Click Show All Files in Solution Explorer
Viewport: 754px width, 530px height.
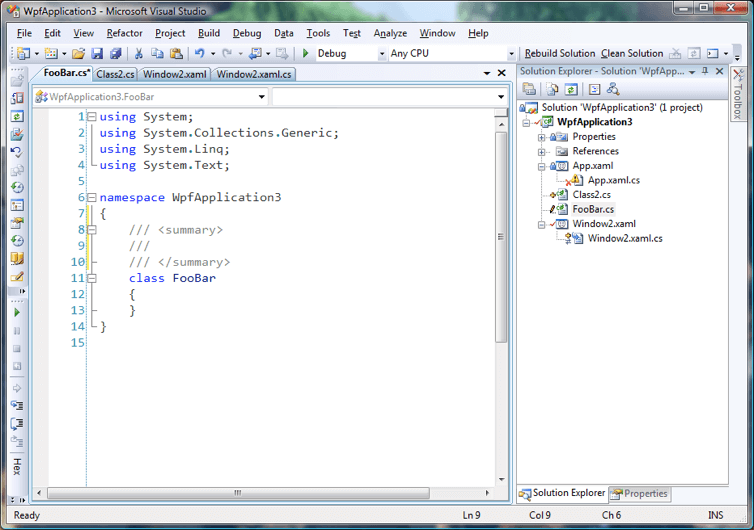[x=551, y=90]
